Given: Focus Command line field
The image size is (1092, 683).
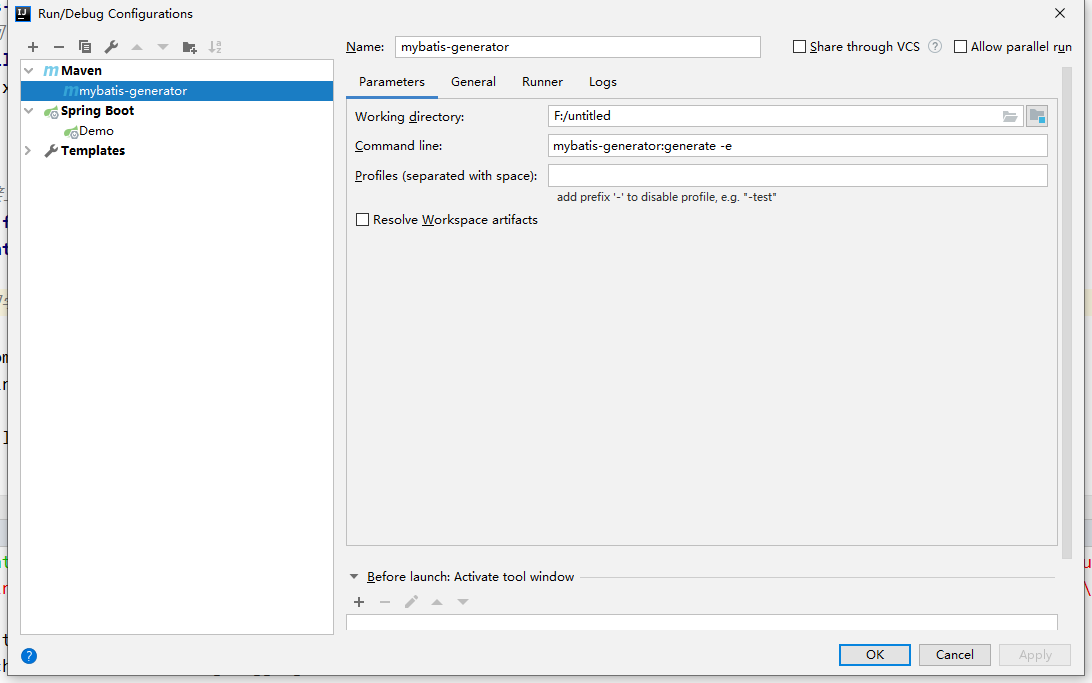Looking at the screenshot, I should point(797,146).
